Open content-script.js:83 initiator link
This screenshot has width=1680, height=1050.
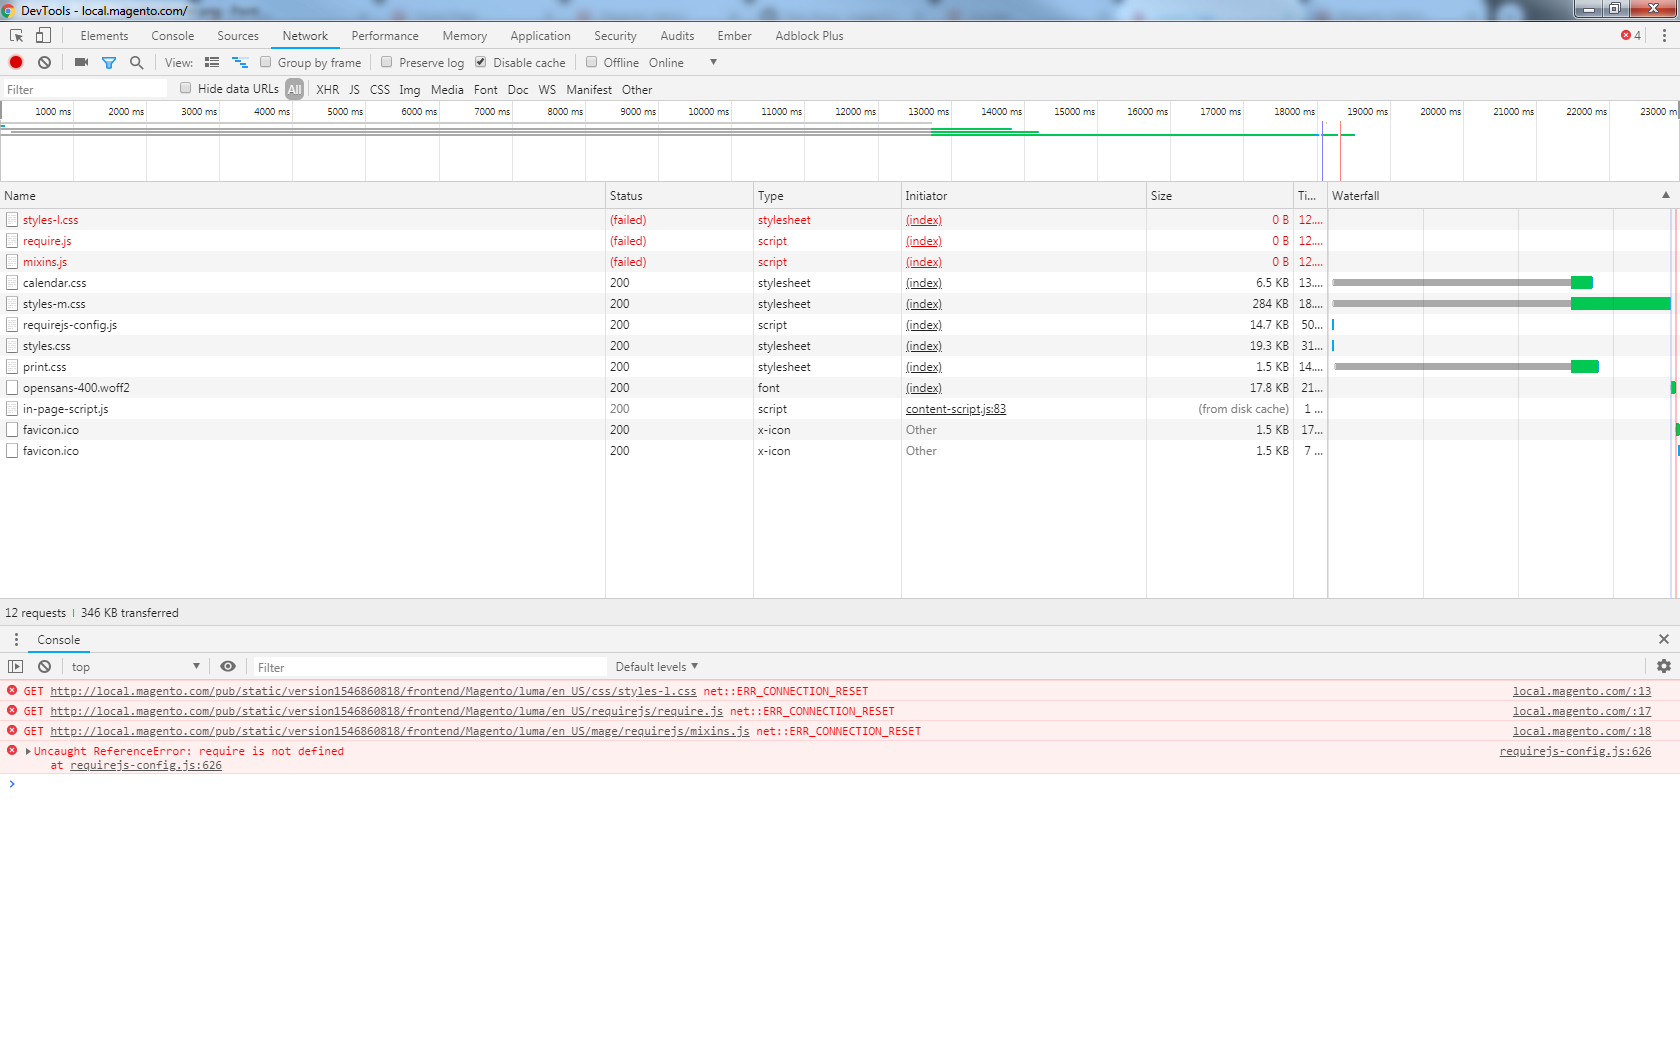click(956, 409)
